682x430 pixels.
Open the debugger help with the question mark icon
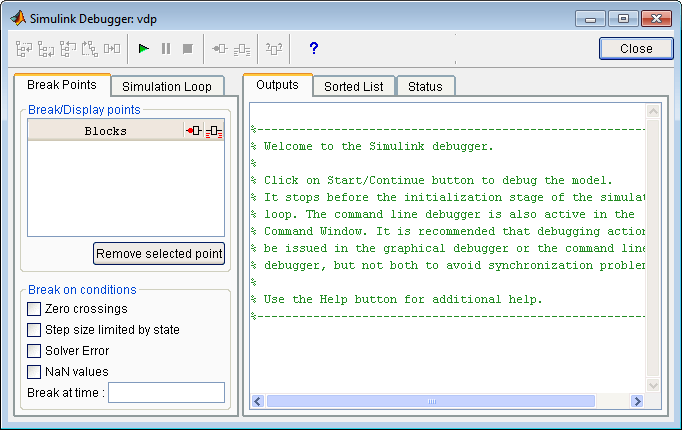(314, 48)
